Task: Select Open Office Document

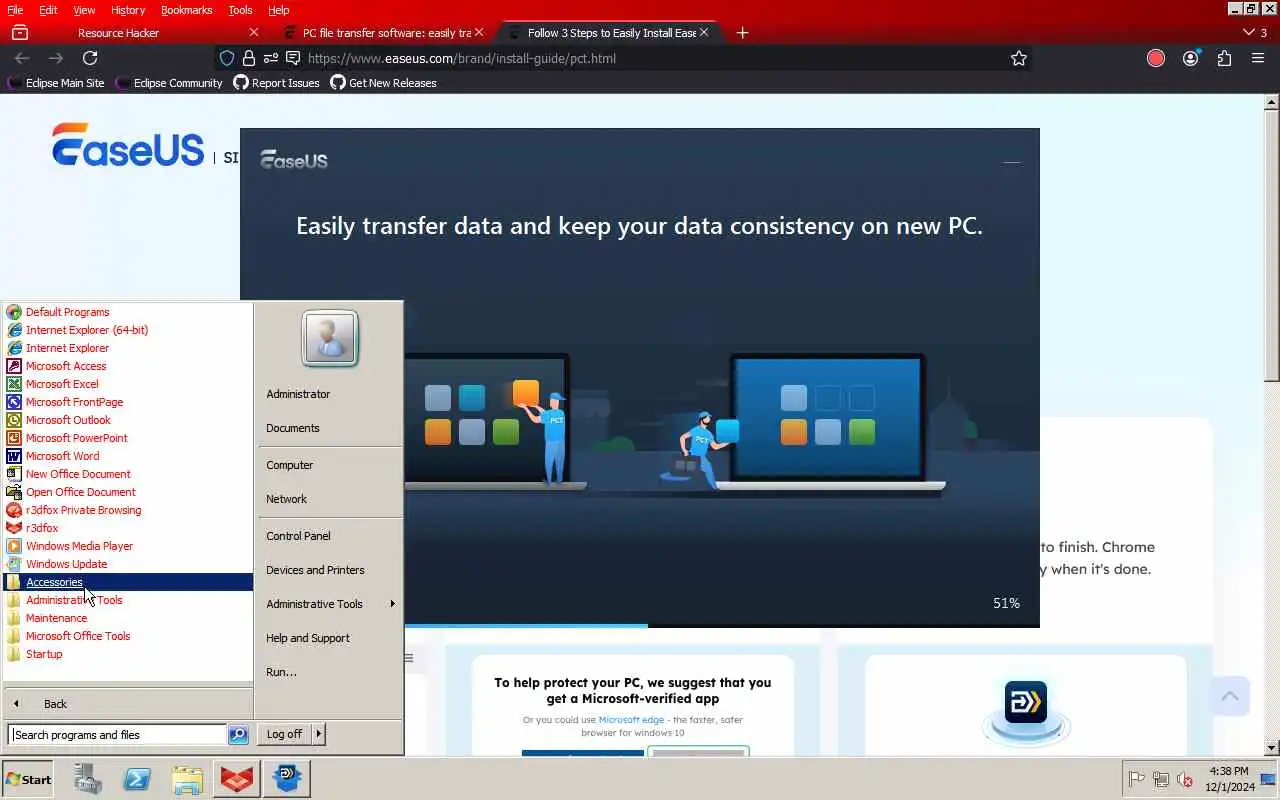Action: pyautogui.click(x=80, y=492)
